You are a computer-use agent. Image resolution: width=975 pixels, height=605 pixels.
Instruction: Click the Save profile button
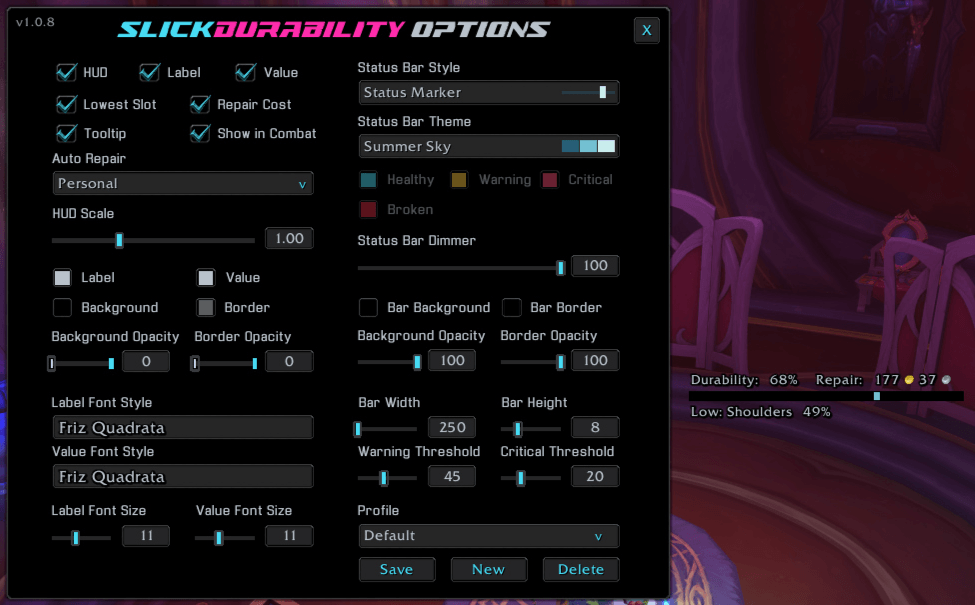[x=397, y=569]
